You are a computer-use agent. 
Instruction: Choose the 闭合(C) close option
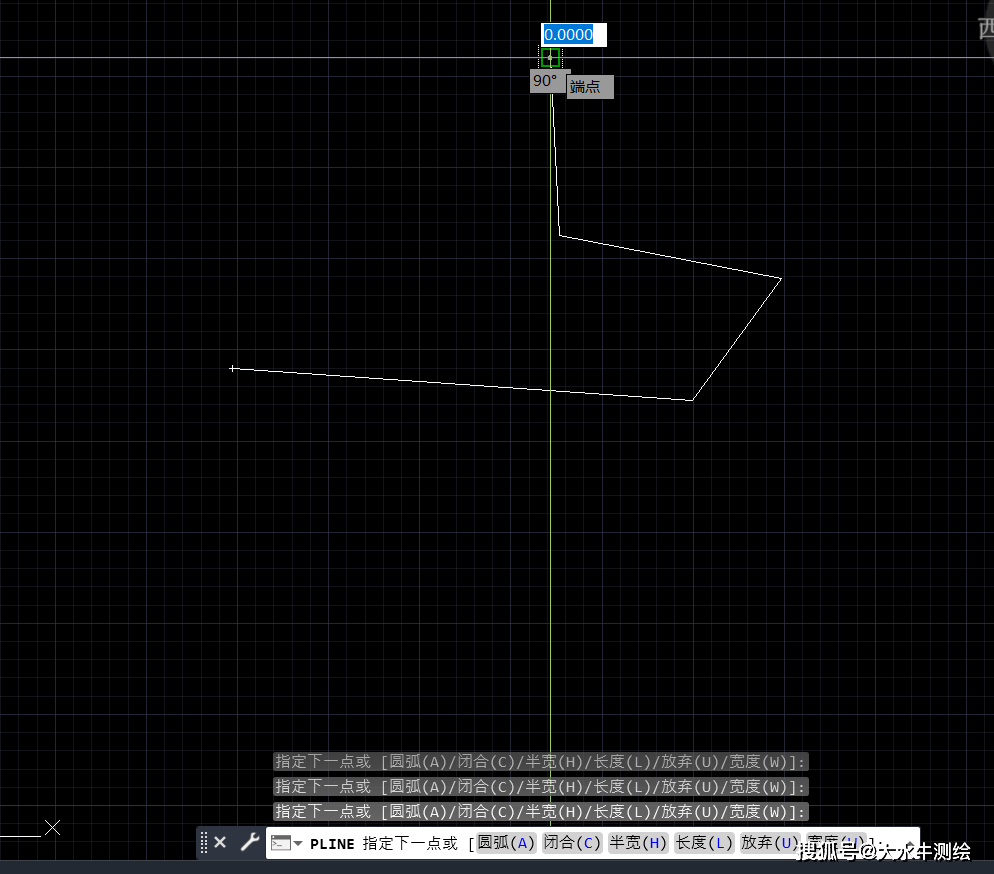[572, 843]
